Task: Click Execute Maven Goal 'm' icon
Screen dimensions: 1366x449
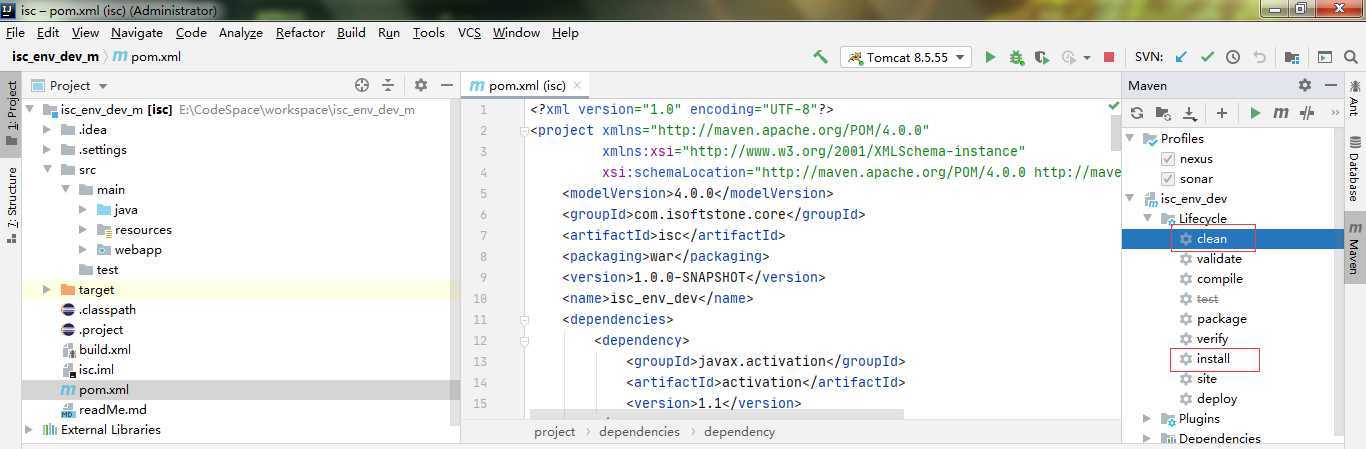Action: (1280, 113)
